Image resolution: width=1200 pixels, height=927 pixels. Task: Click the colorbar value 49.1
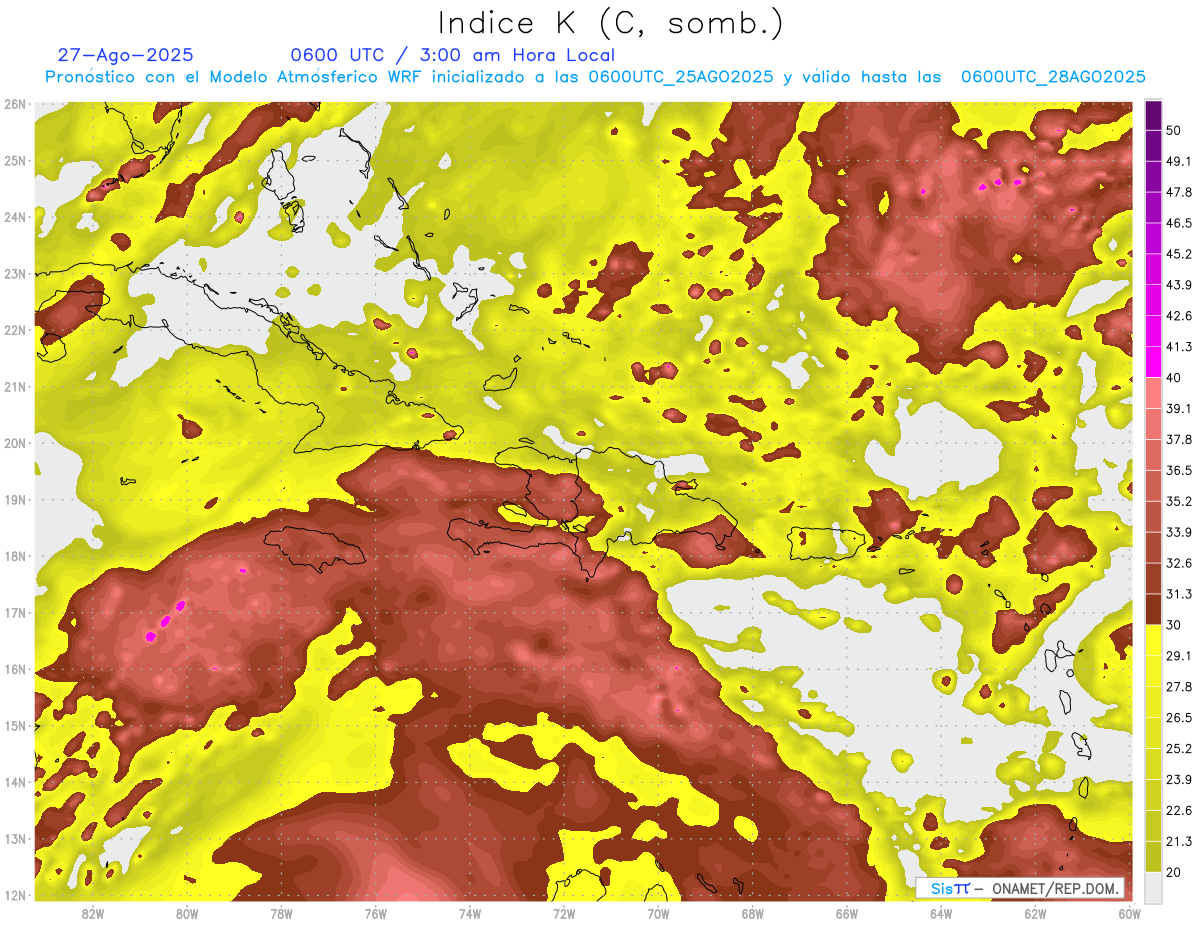(x=1179, y=161)
